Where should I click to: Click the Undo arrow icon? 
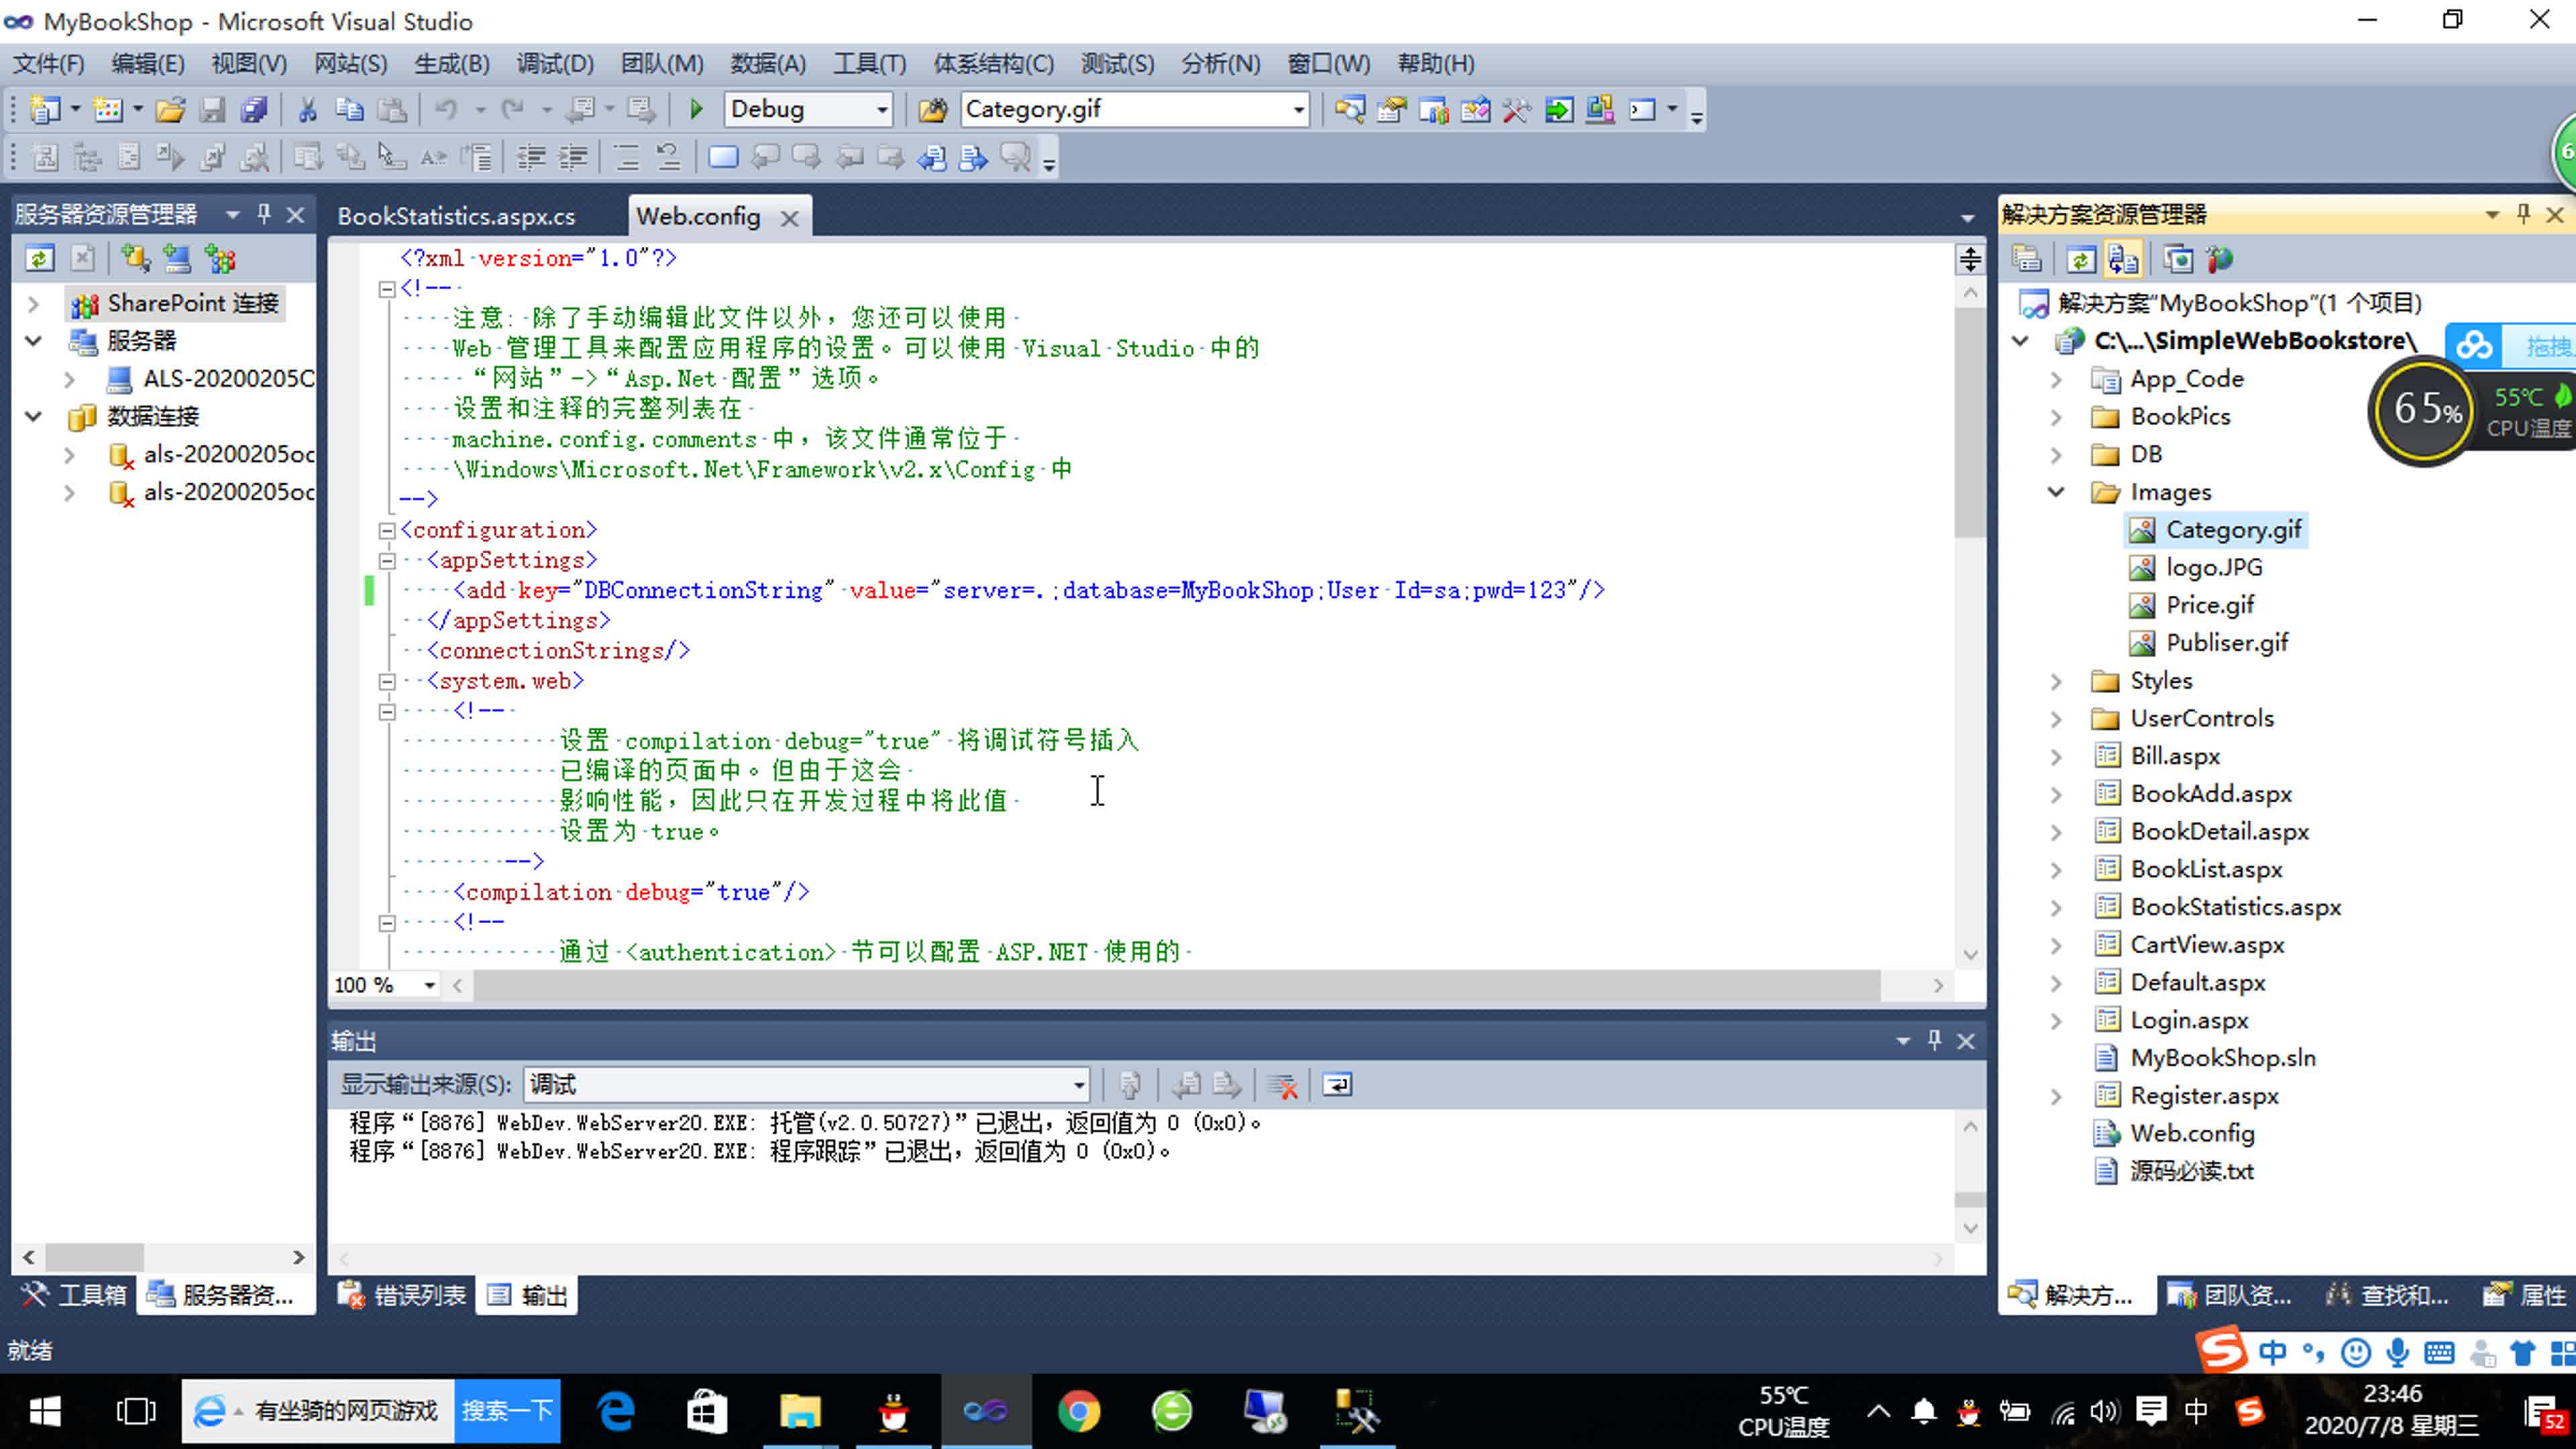pyautogui.click(x=446, y=109)
